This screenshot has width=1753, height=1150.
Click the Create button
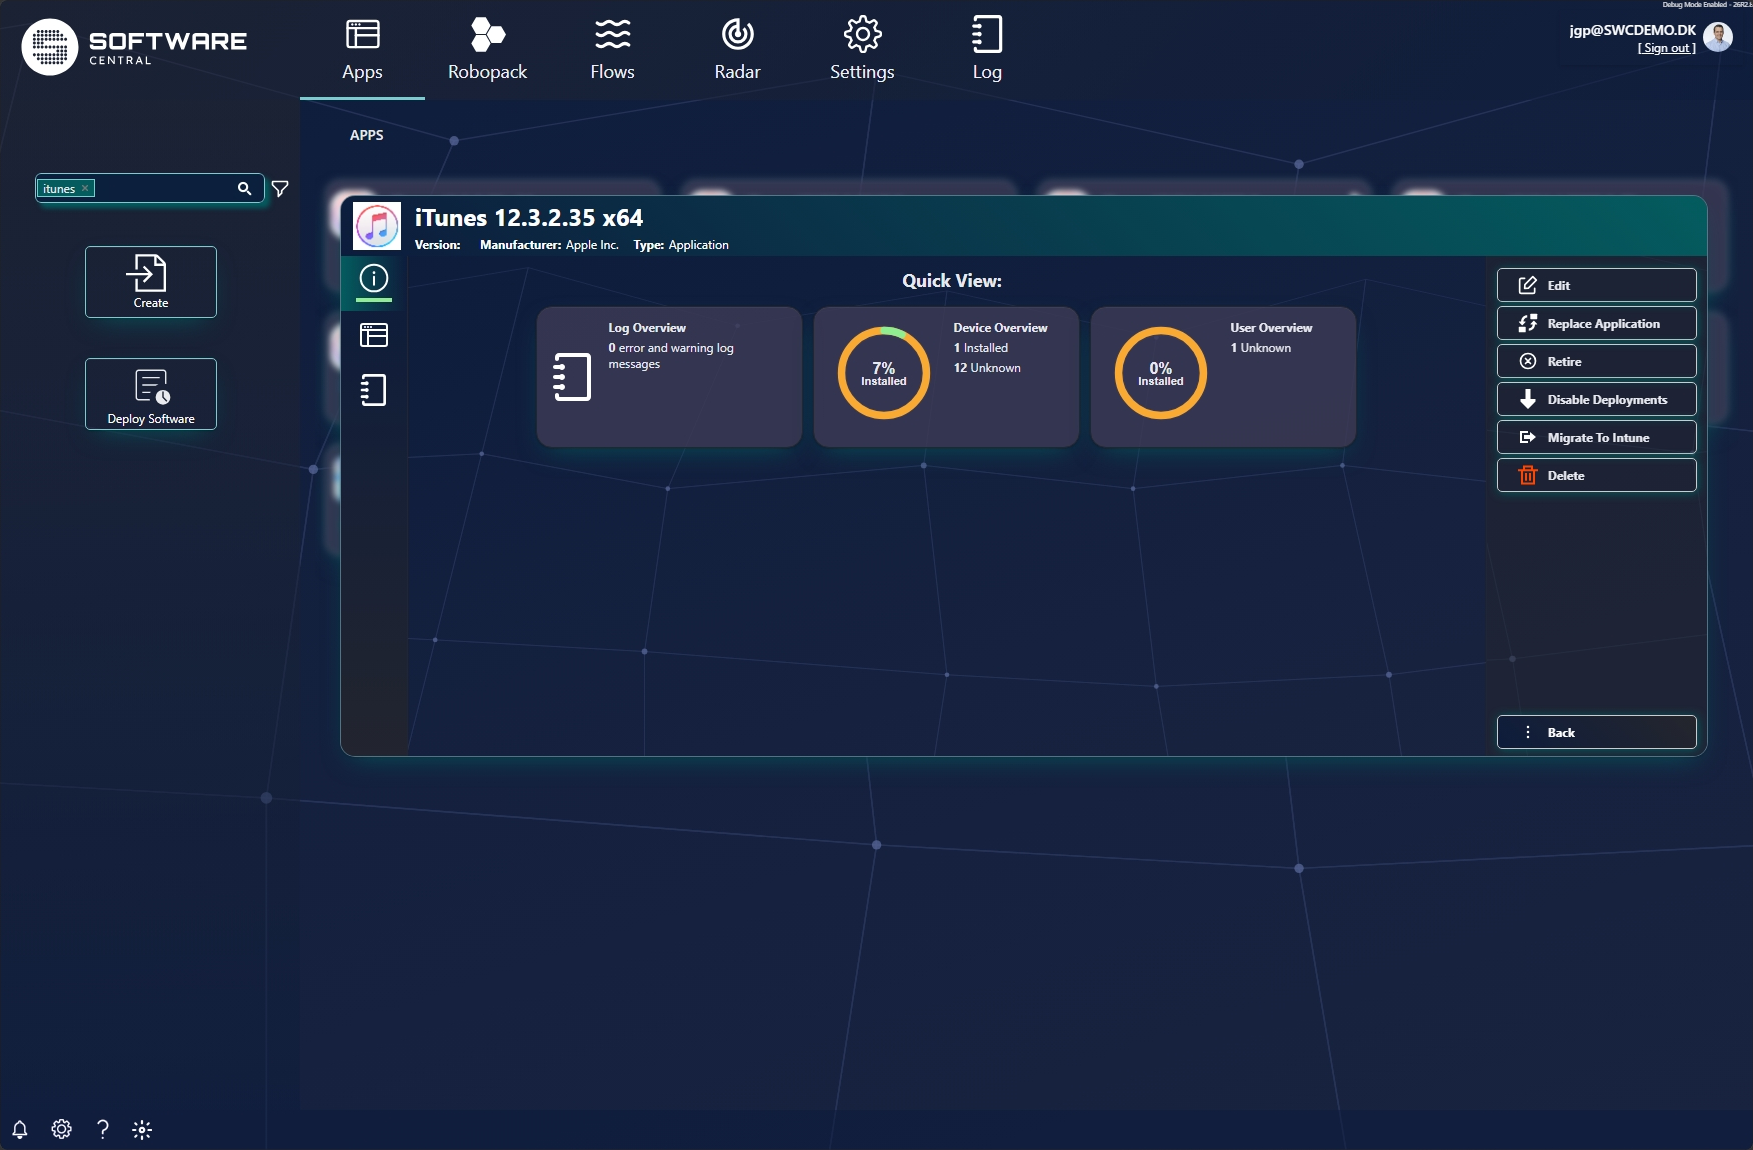(x=151, y=282)
